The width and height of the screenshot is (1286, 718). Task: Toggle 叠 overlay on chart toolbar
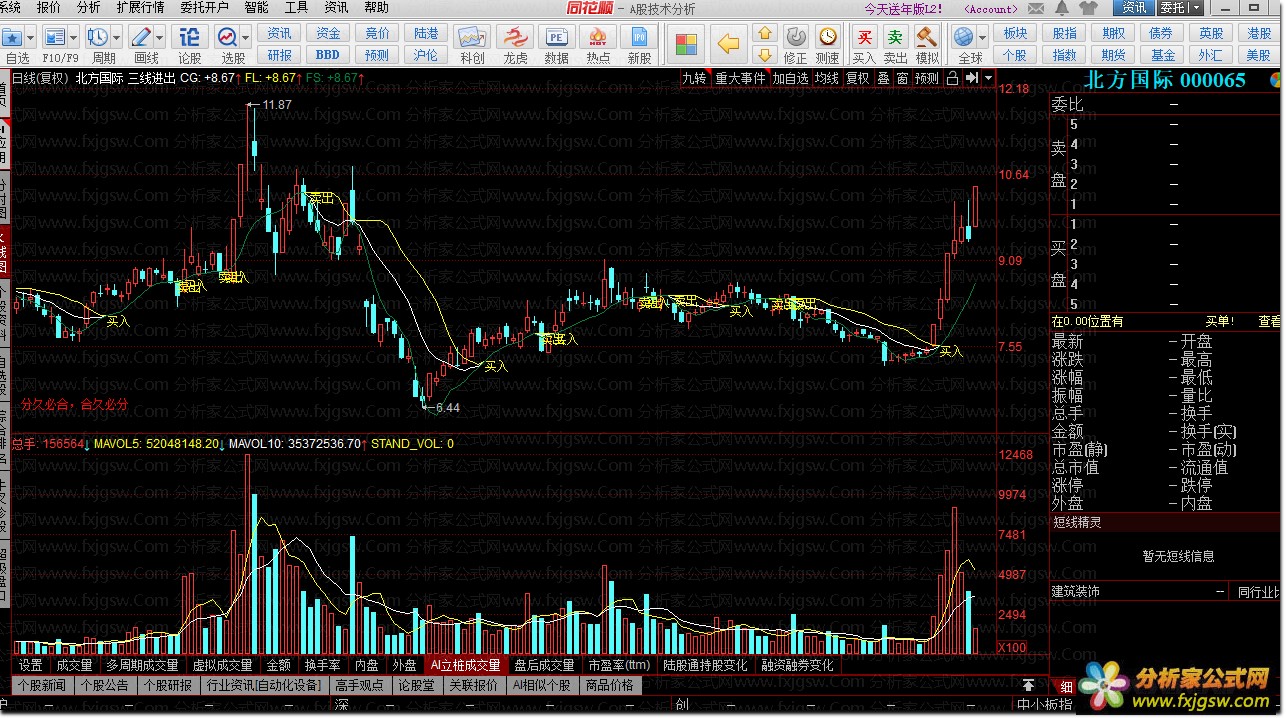(x=884, y=78)
